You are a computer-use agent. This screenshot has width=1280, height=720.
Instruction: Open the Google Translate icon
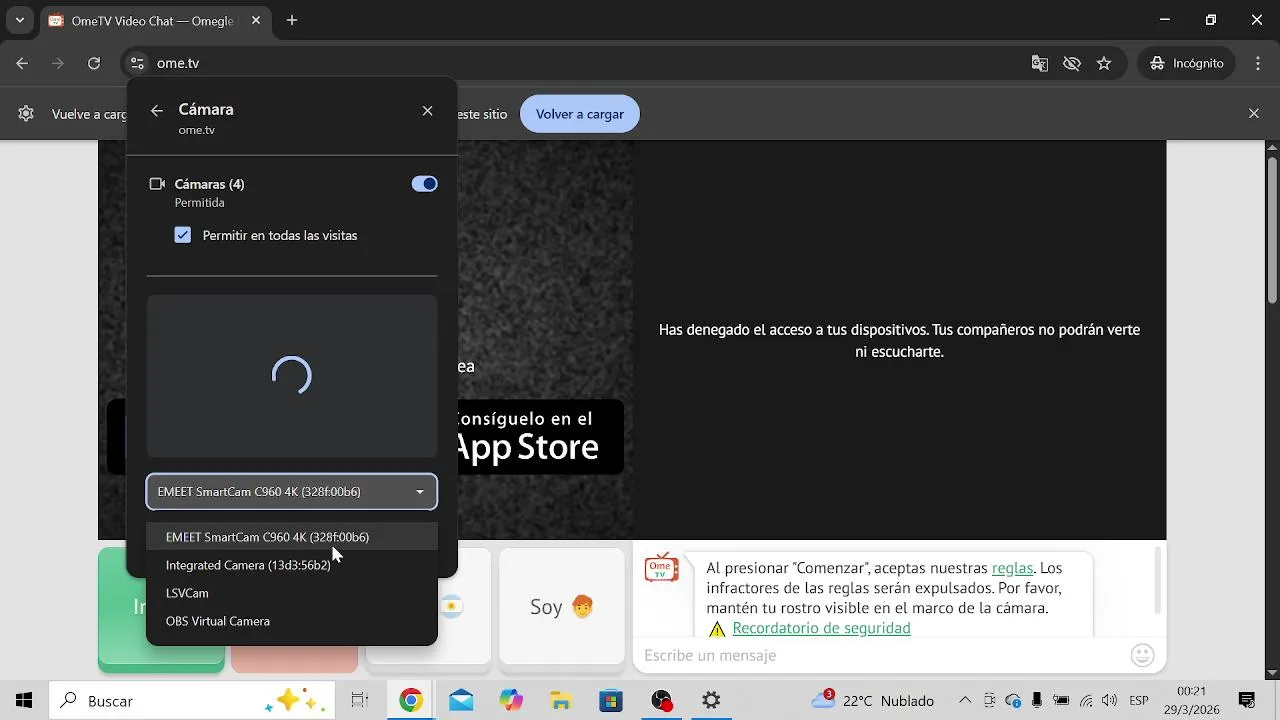tap(1040, 63)
